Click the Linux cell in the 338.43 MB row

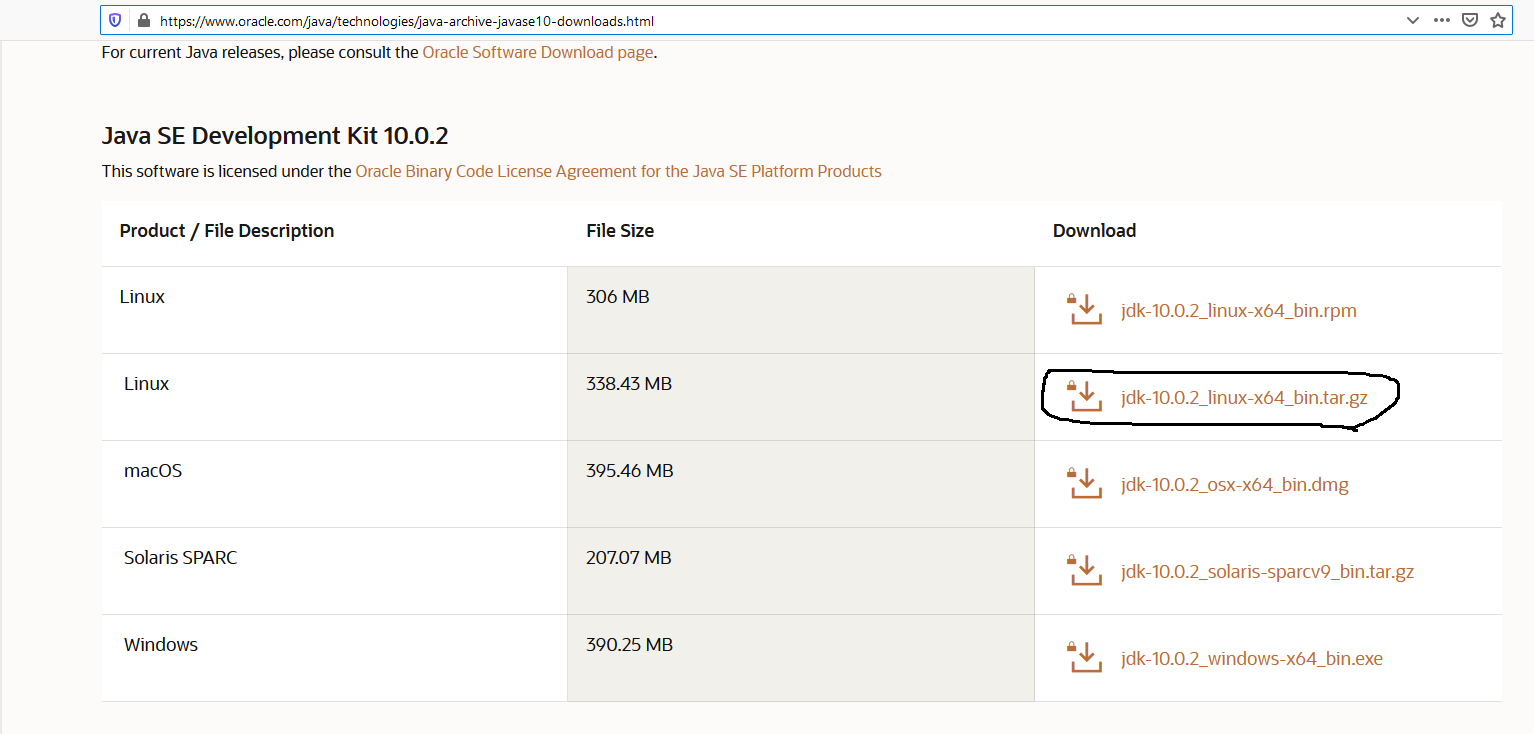click(334, 397)
